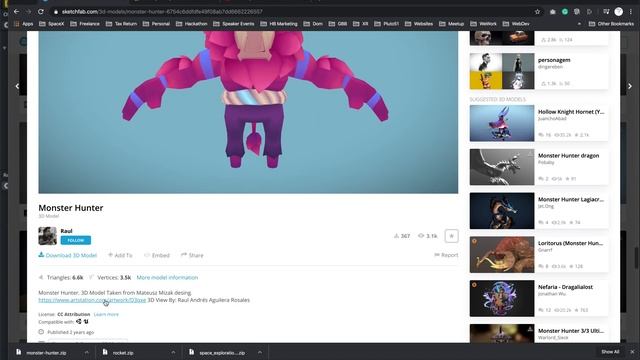Like the model with the star button

(451, 236)
